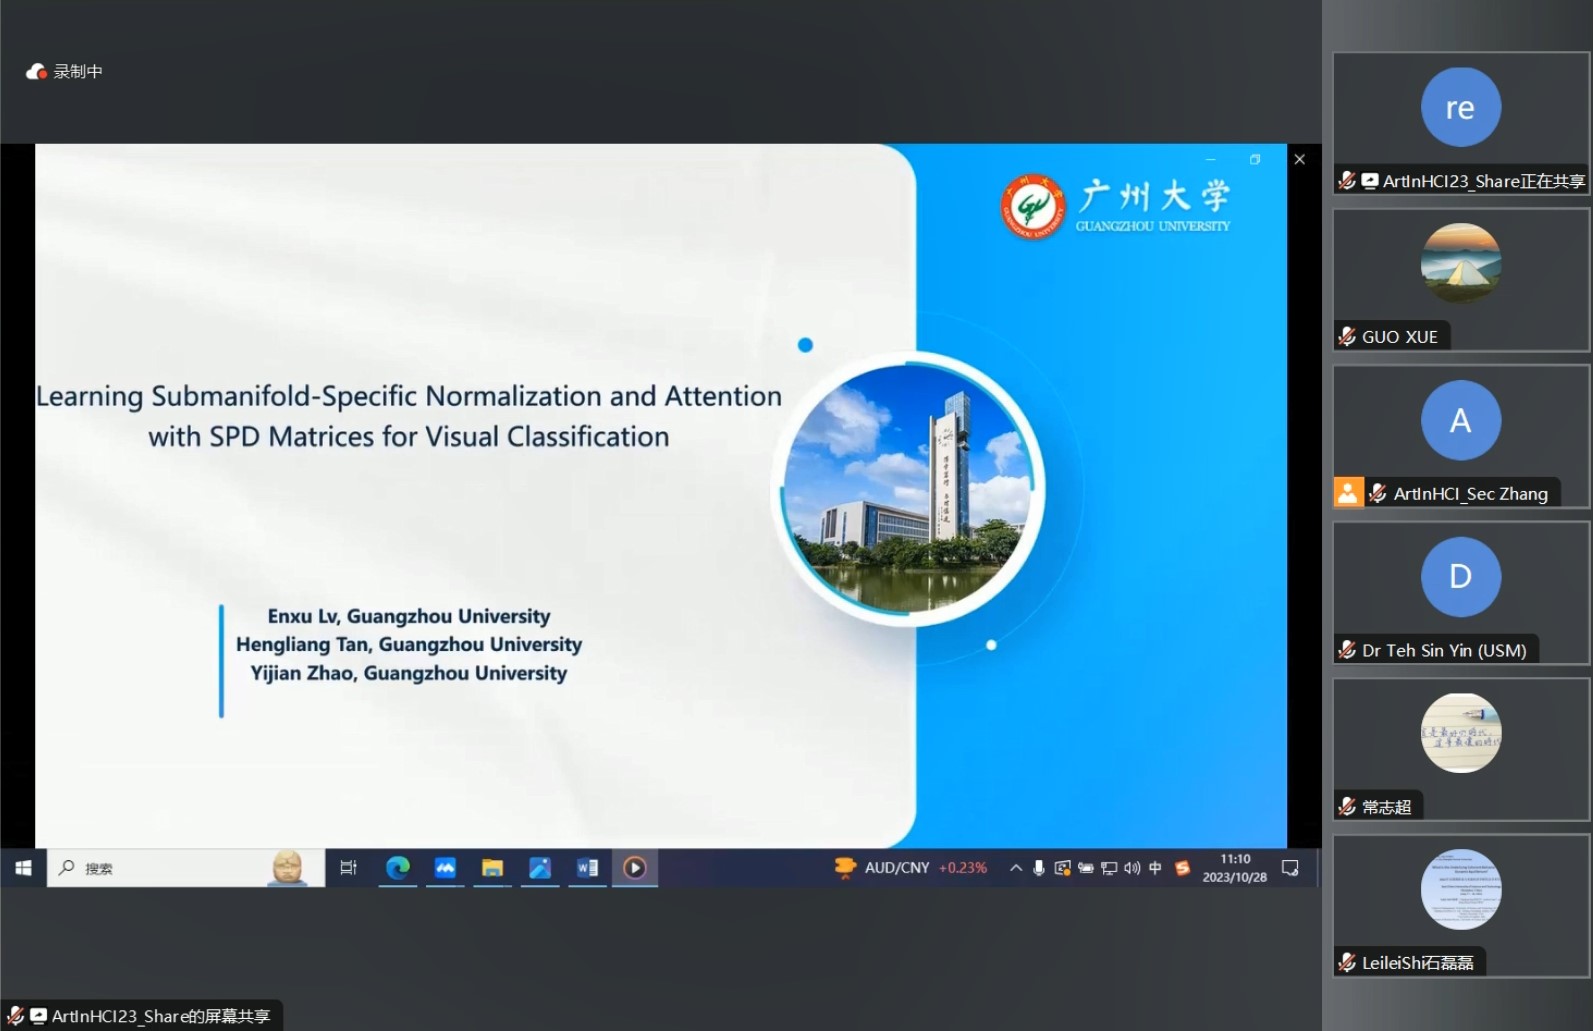This screenshot has height=1031, width=1593.
Task: Select the media player taskbar icon
Action: pos(635,868)
